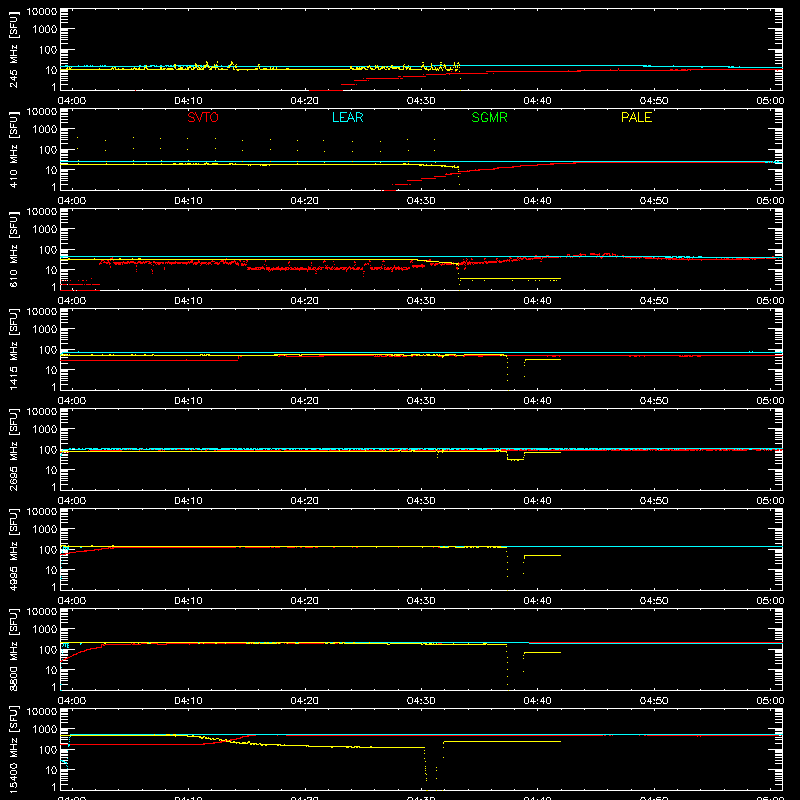This screenshot has height=800, width=800.
Task: Click the 1000 tick on 15400 MHz axis
Action: pos(45,730)
